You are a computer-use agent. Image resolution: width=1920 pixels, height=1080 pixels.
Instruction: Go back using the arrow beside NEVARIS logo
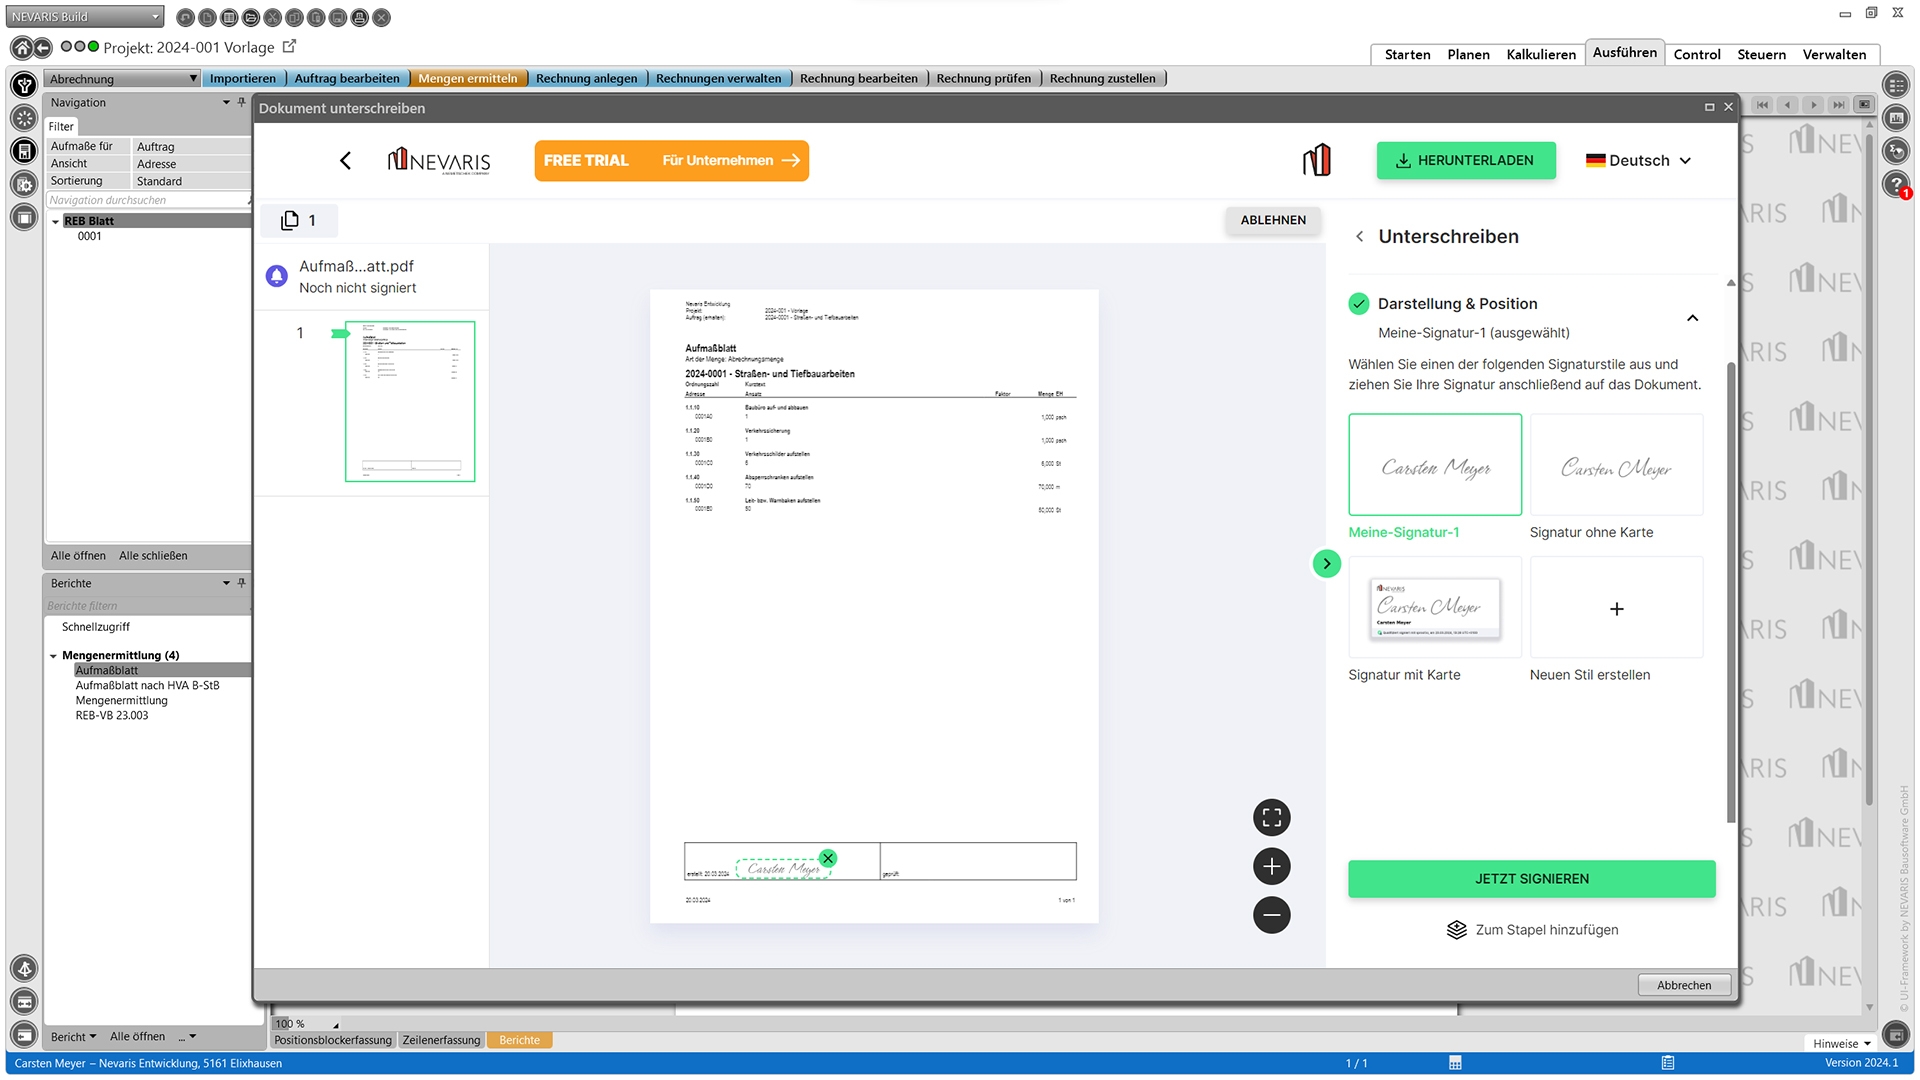point(345,160)
